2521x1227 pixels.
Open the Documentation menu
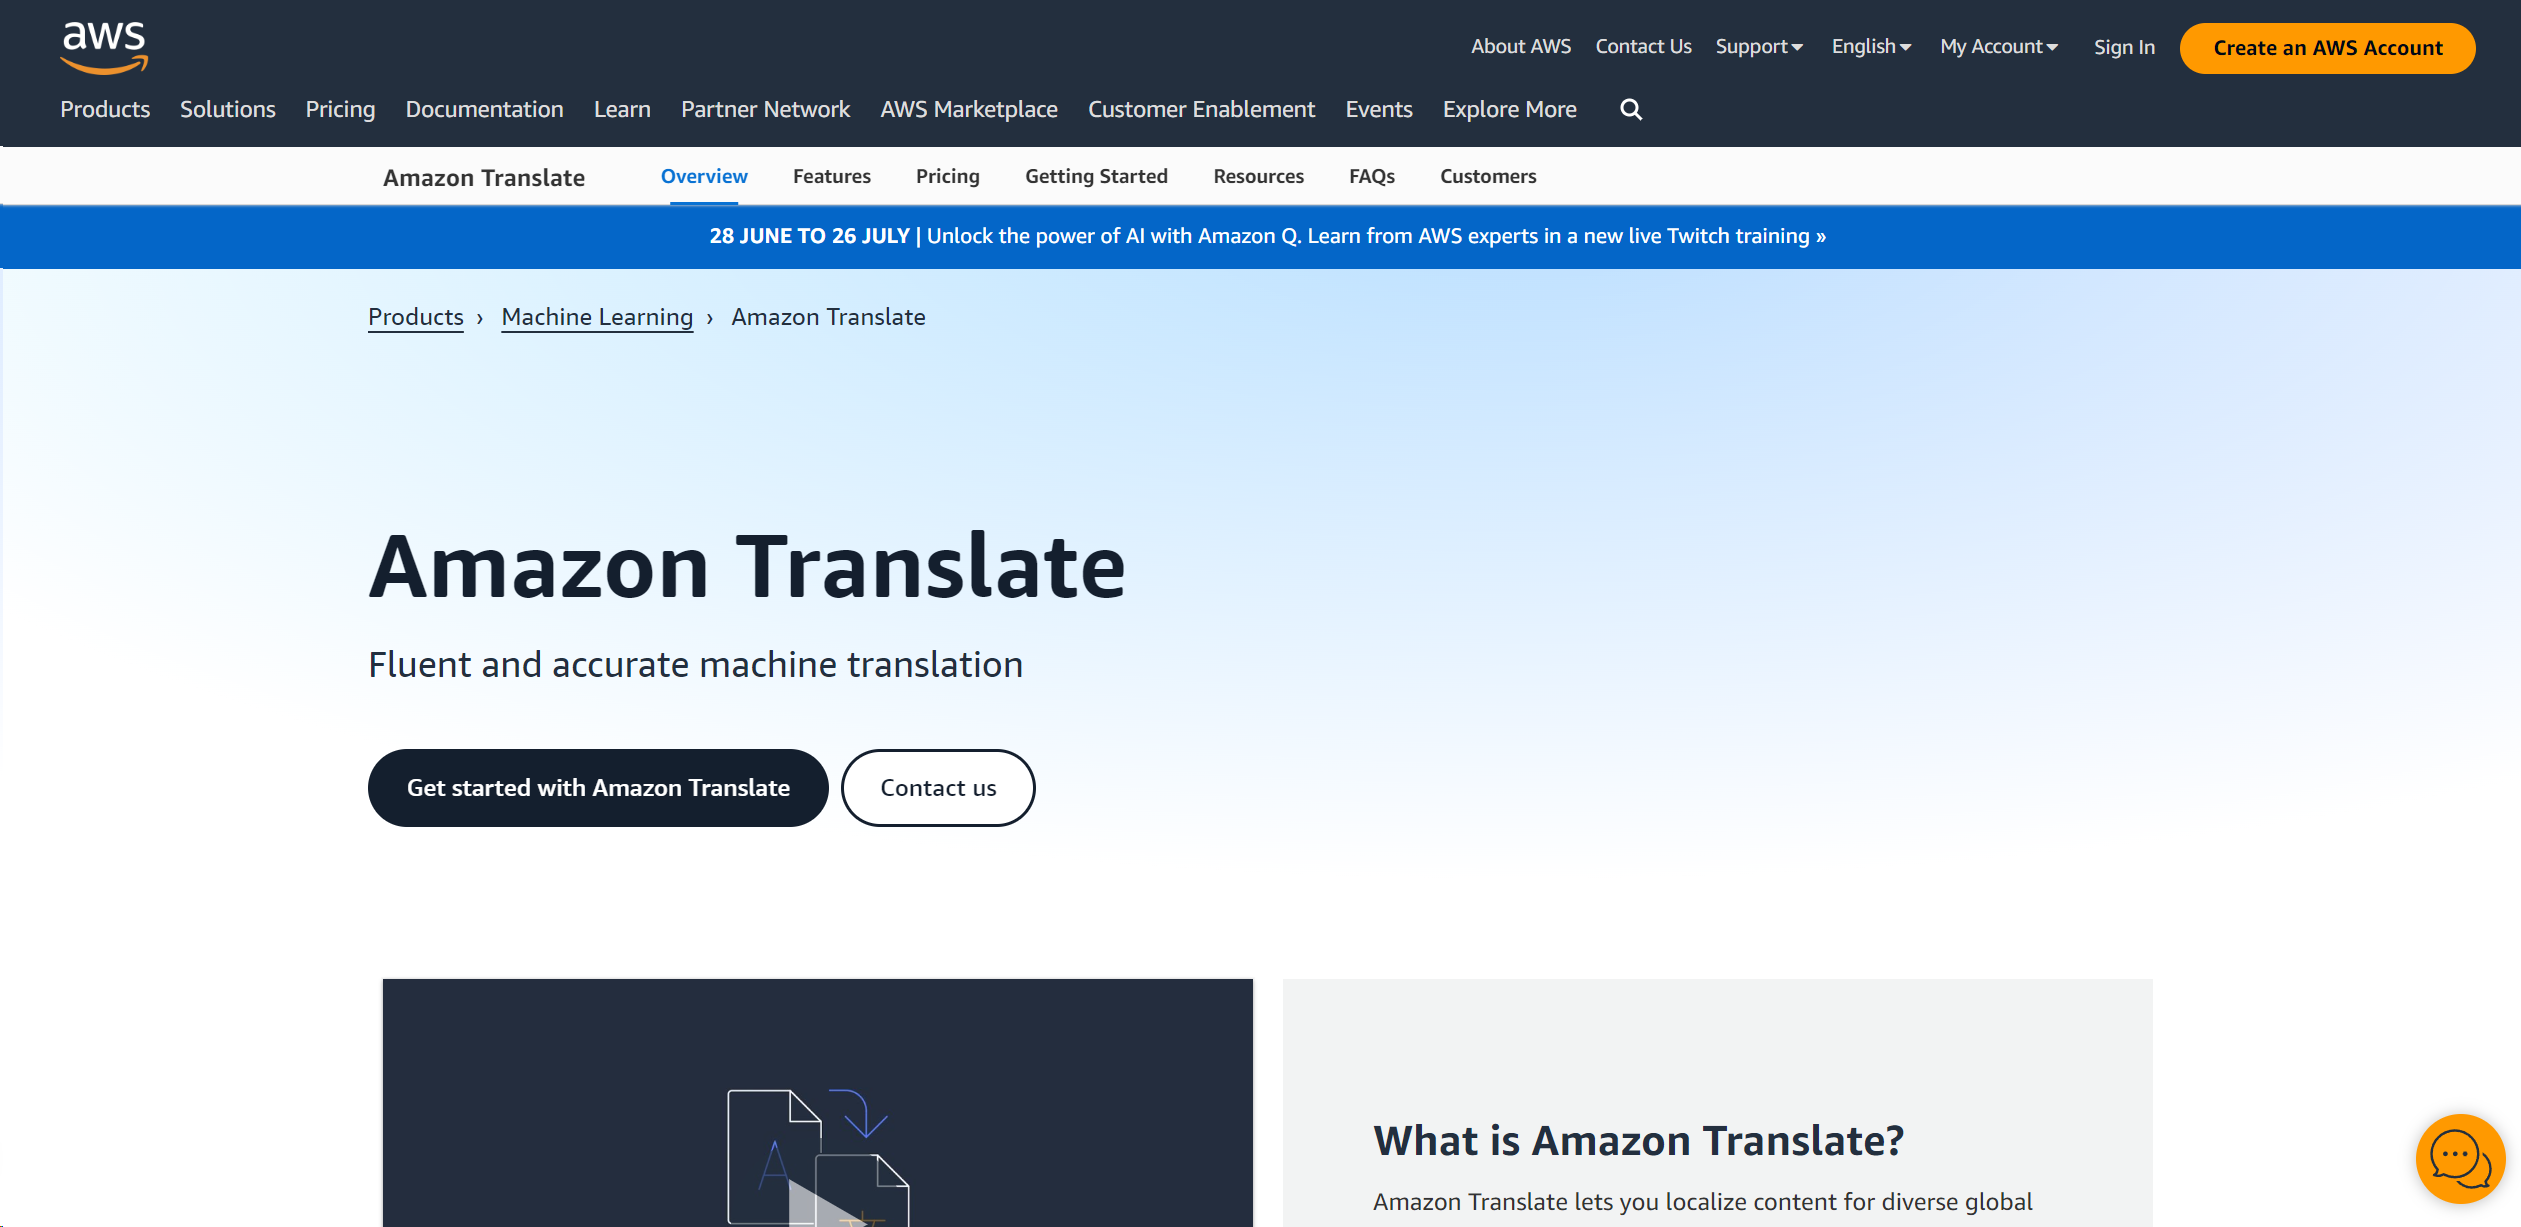coord(484,109)
